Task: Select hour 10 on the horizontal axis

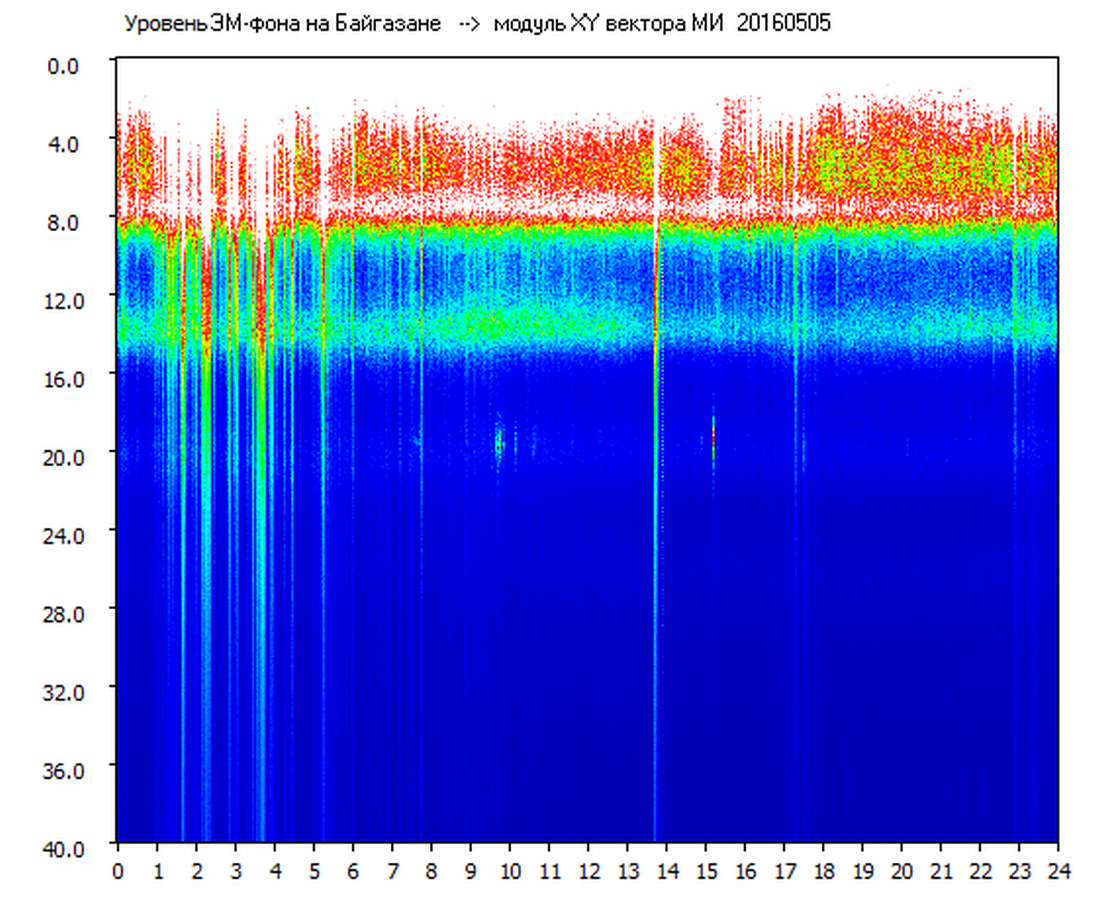Action: 510,871
